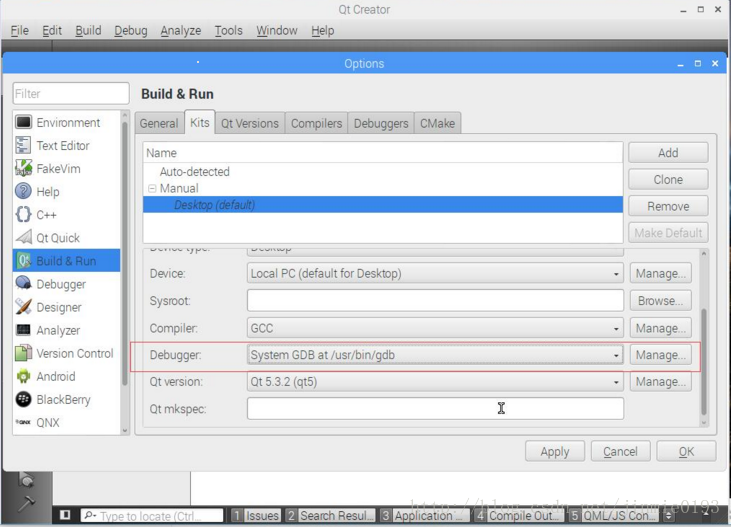This screenshot has width=731, height=527.
Task: Select the BlackBerry icon
Action: coord(23,399)
